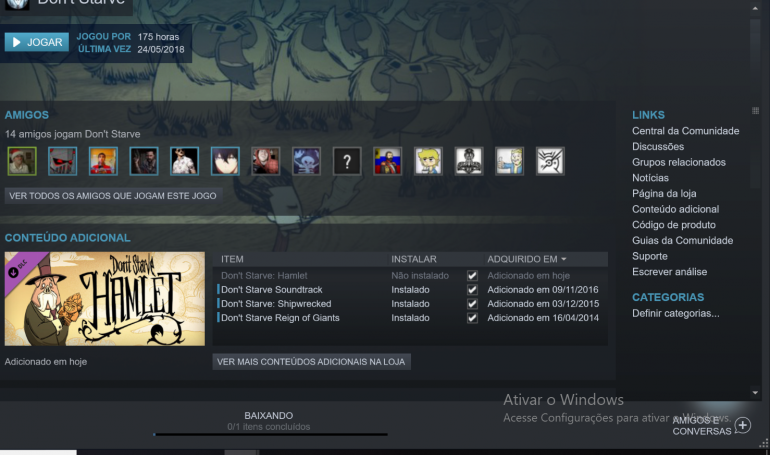Image resolution: width=770 pixels, height=455 pixels.
Task: Select the Don't Starve: Hamlet row
Action: [x=410, y=276]
